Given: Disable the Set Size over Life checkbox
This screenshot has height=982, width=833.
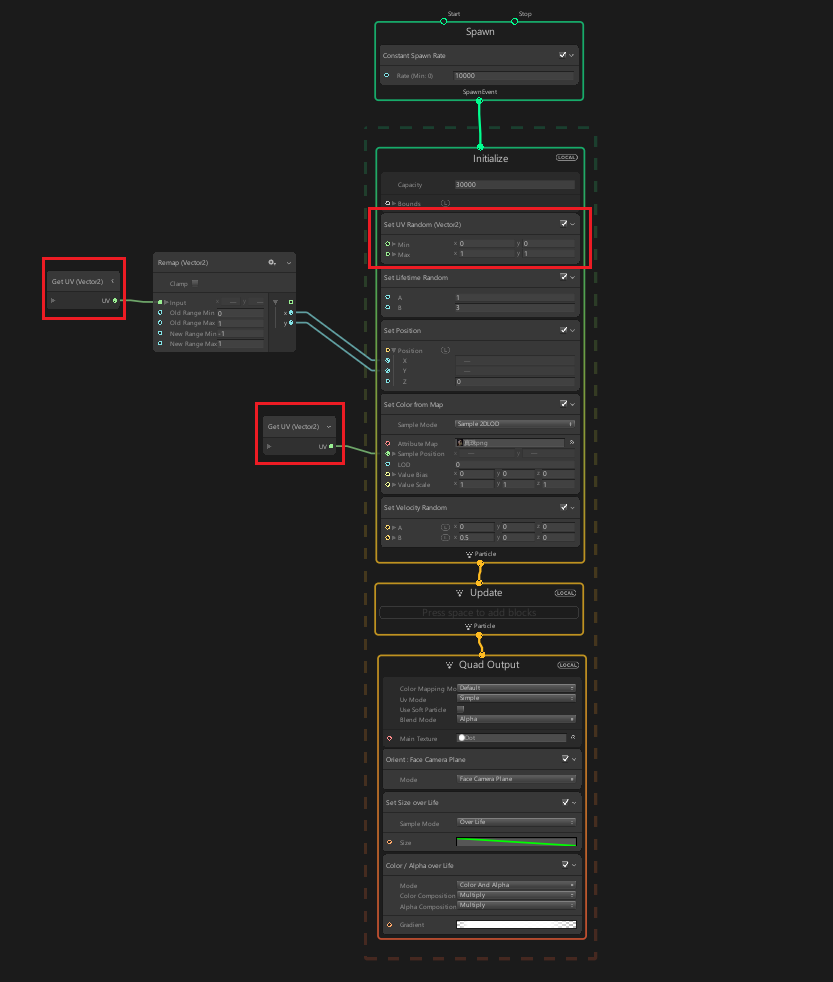Looking at the screenshot, I should [x=565, y=802].
